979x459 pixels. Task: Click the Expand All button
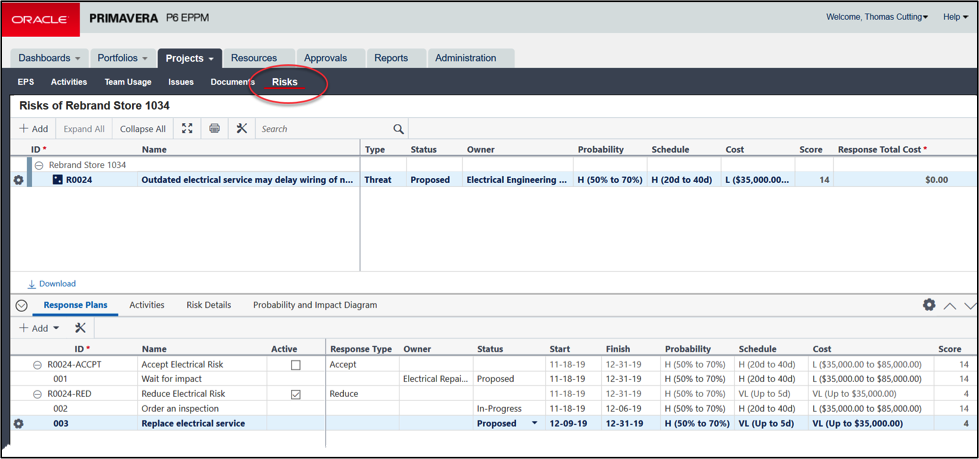(84, 129)
